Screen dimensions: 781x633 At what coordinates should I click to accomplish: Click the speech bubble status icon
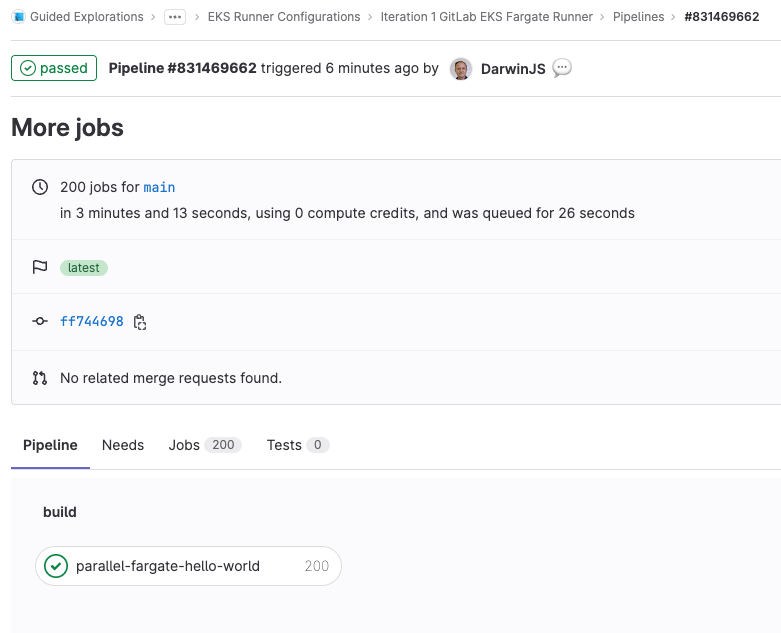[562, 68]
